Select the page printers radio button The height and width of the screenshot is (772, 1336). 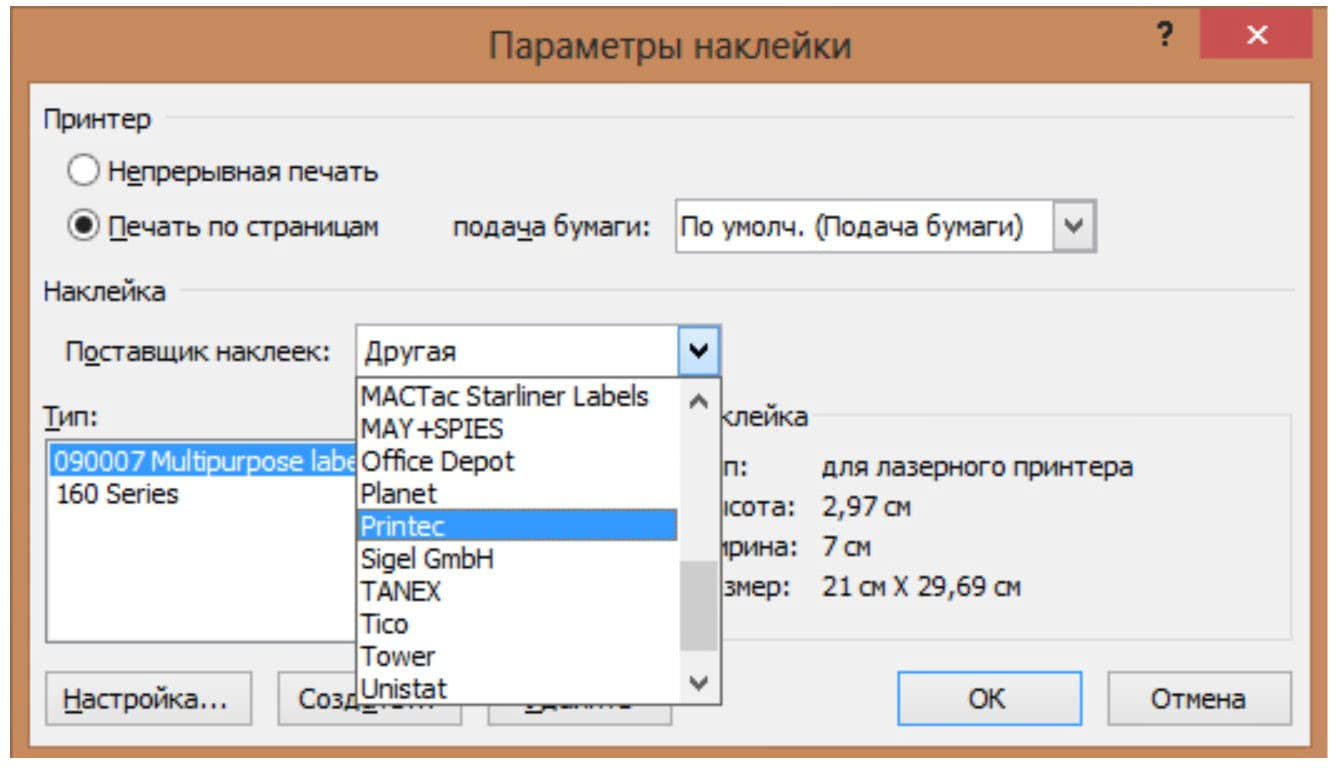coord(84,227)
